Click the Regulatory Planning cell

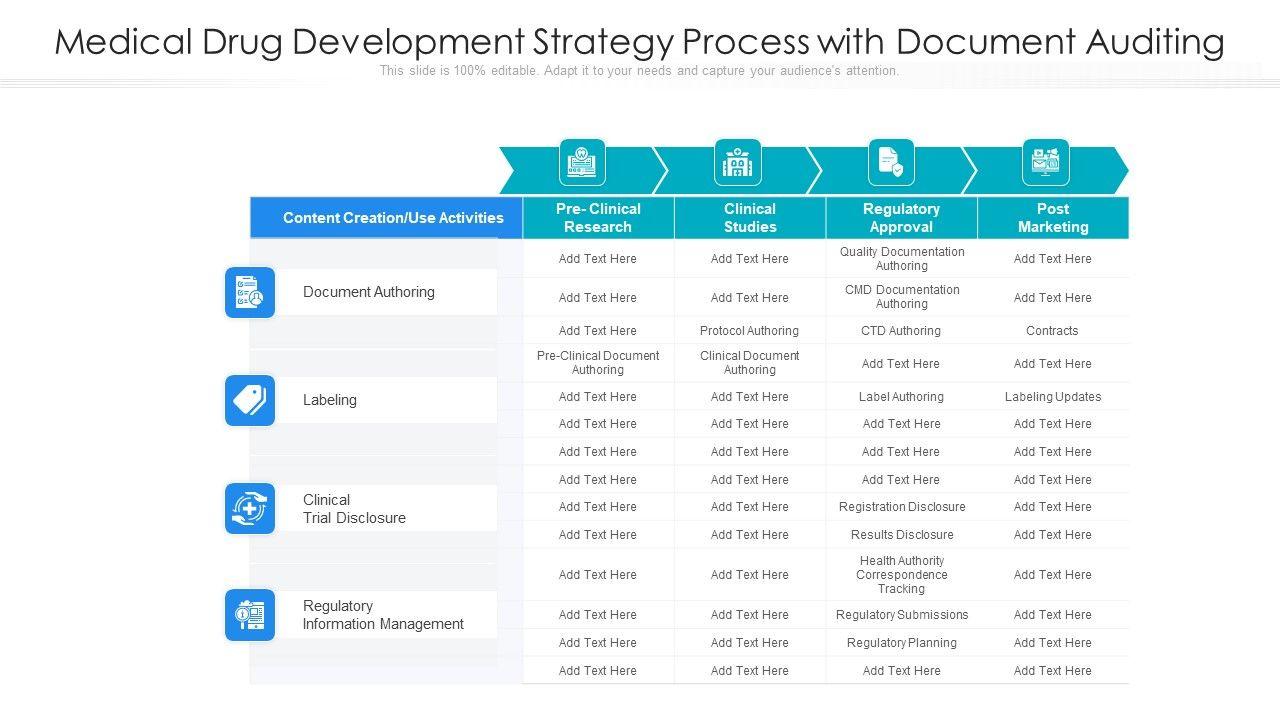902,643
